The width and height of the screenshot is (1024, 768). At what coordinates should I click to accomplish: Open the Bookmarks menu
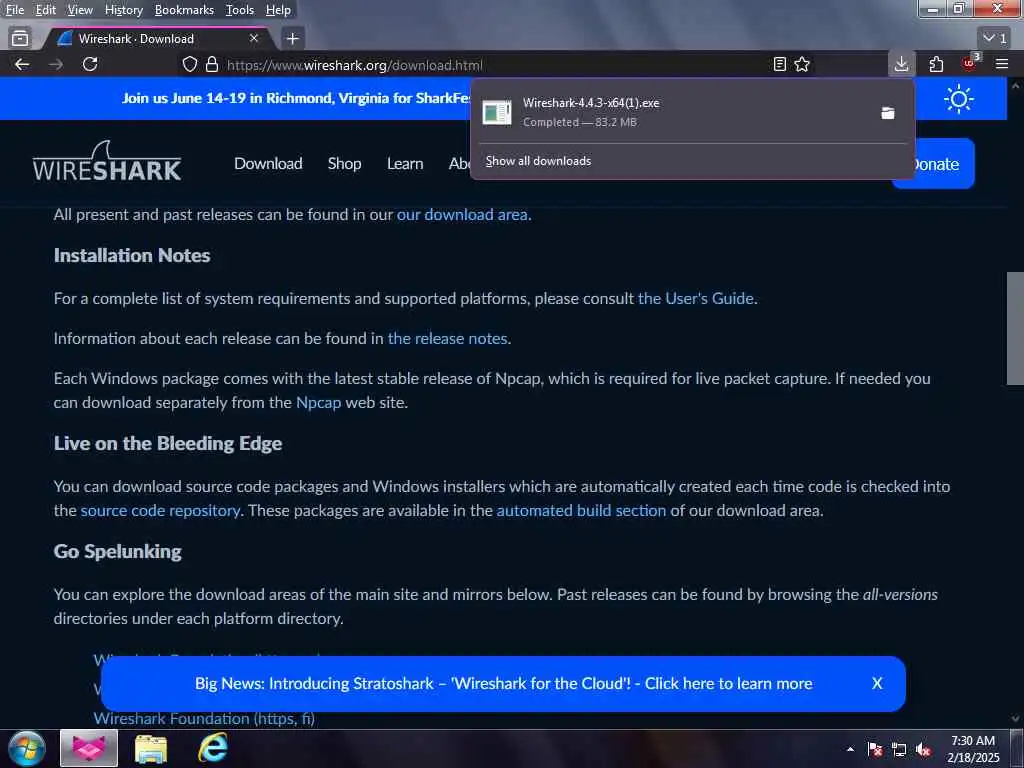click(184, 10)
